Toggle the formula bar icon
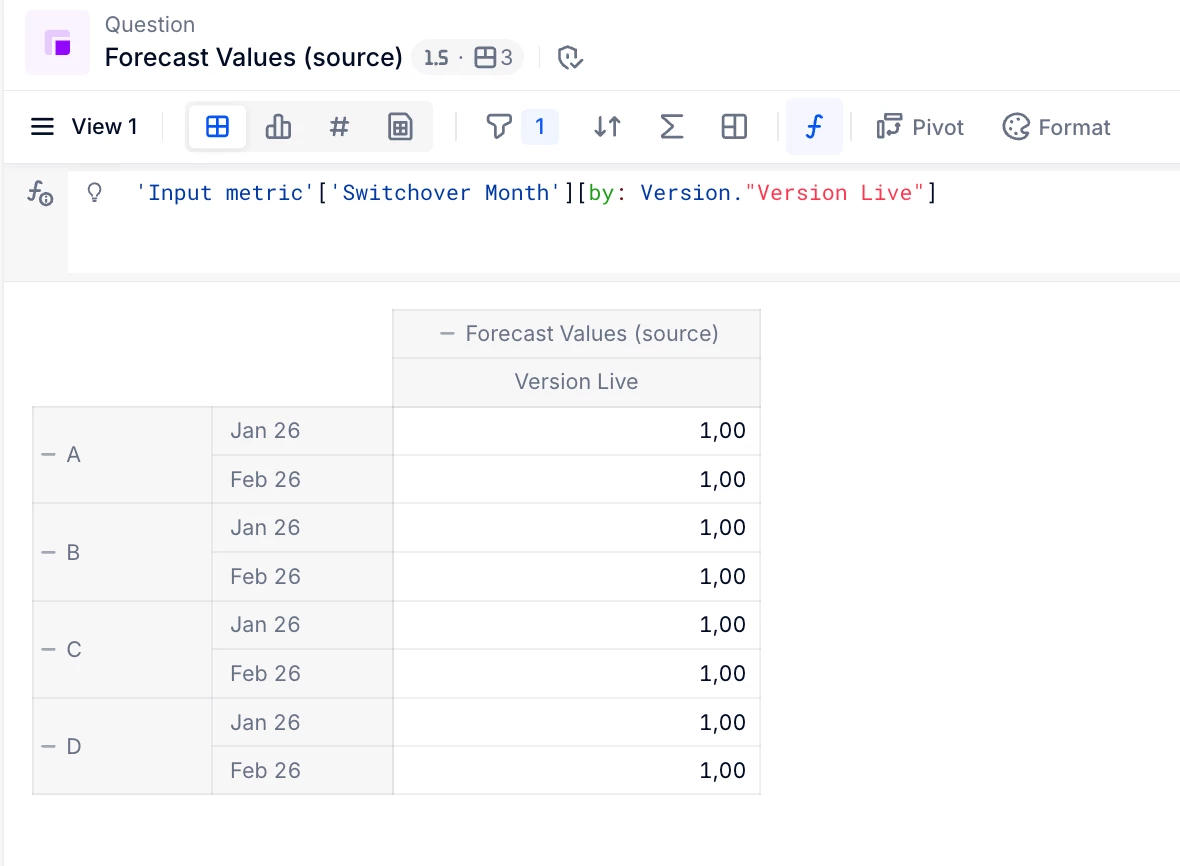Image resolution: width=1180 pixels, height=866 pixels. [x=814, y=127]
